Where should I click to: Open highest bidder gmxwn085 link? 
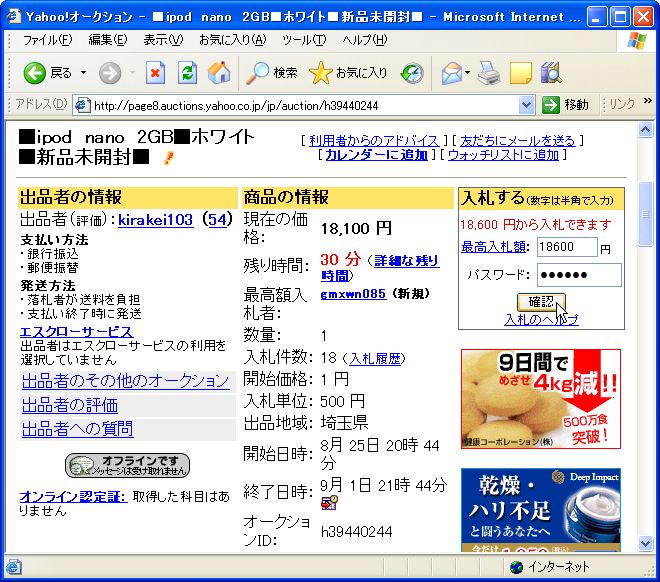coord(353,294)
